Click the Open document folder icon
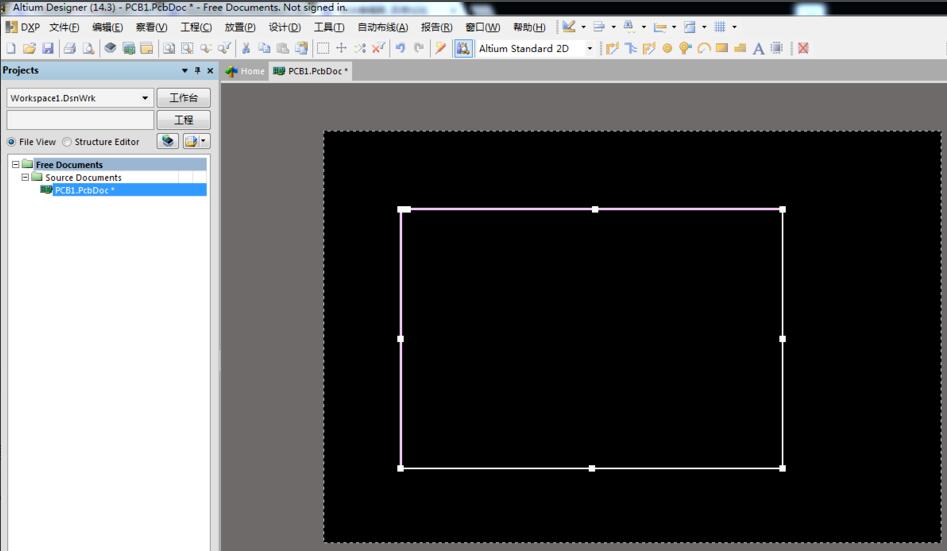This screenshot has height=551, width=947. click(x=29, y=48)
